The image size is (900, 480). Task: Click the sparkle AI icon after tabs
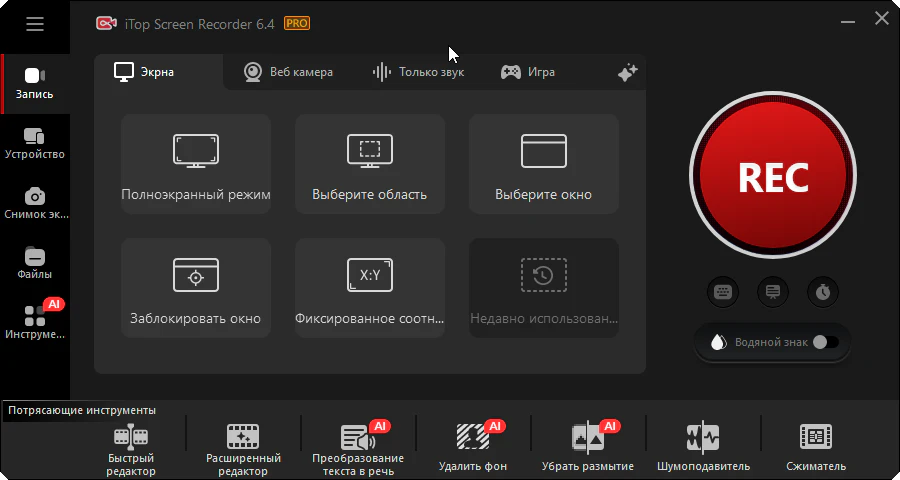(x=627, y=72)
